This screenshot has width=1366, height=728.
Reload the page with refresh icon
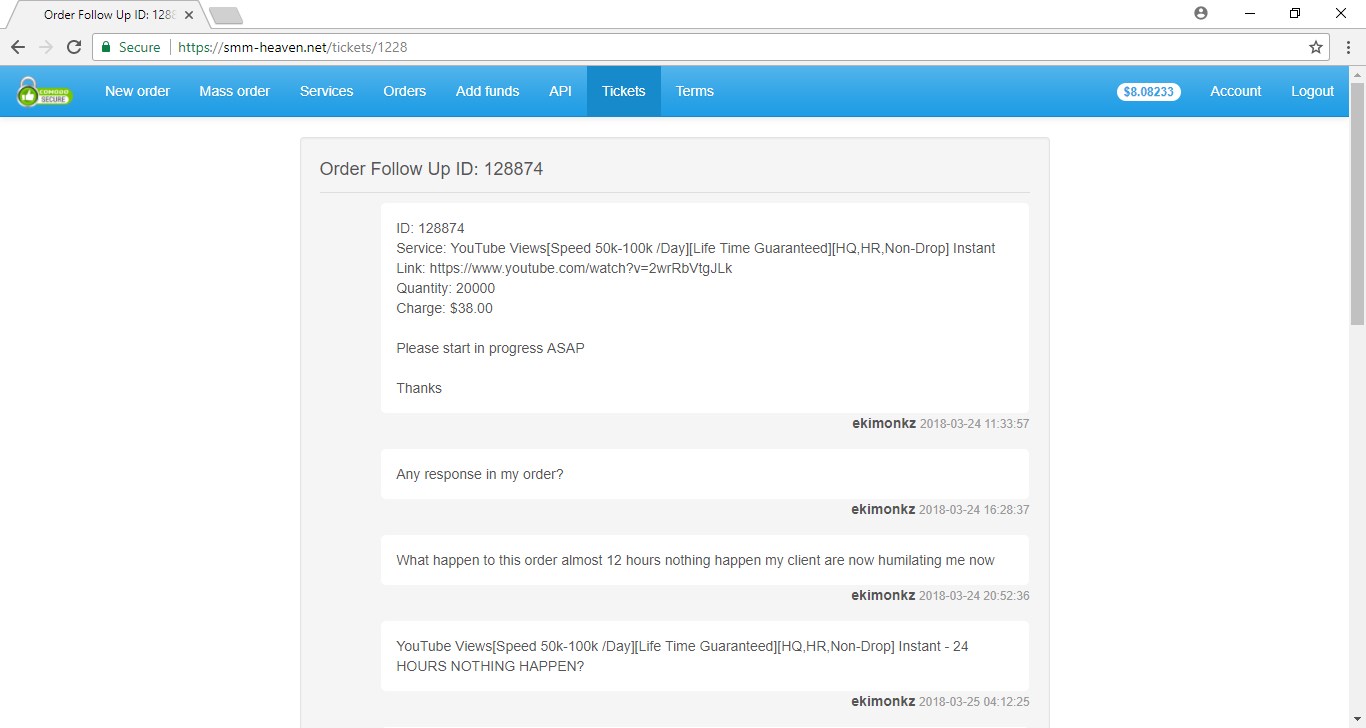(x=74, y=47)
